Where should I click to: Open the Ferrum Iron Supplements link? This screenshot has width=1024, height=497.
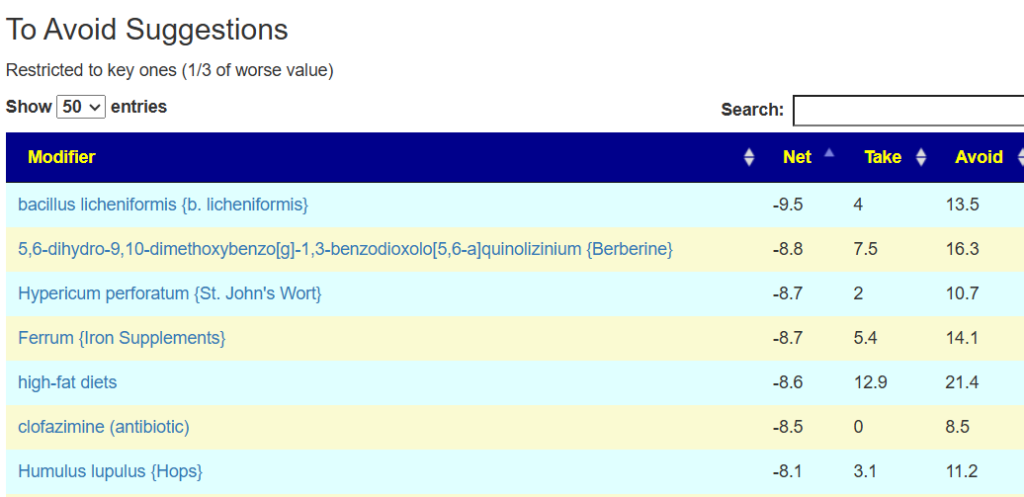pos(122,338)
